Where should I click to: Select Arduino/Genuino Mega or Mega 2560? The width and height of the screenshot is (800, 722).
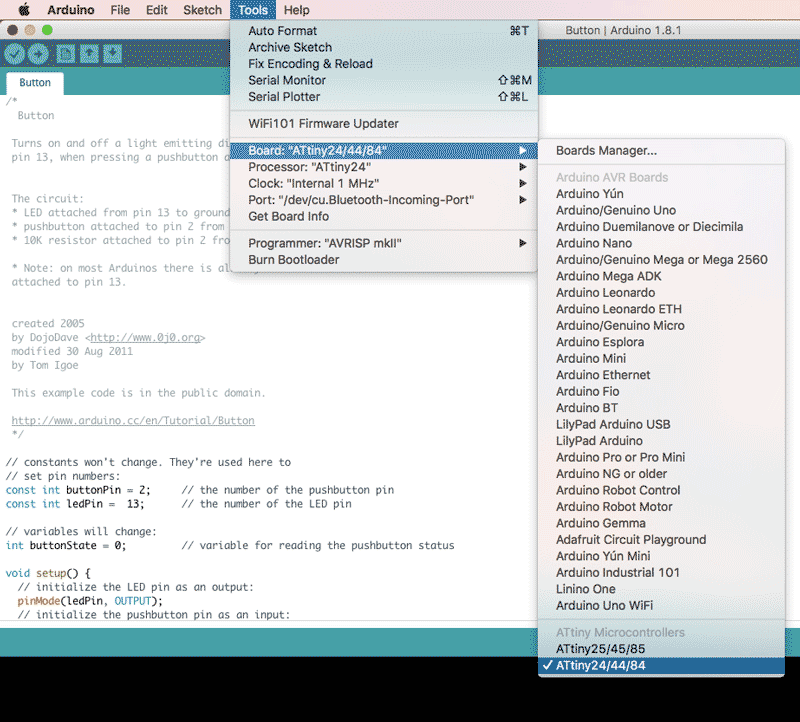click(x=661, y=260)
